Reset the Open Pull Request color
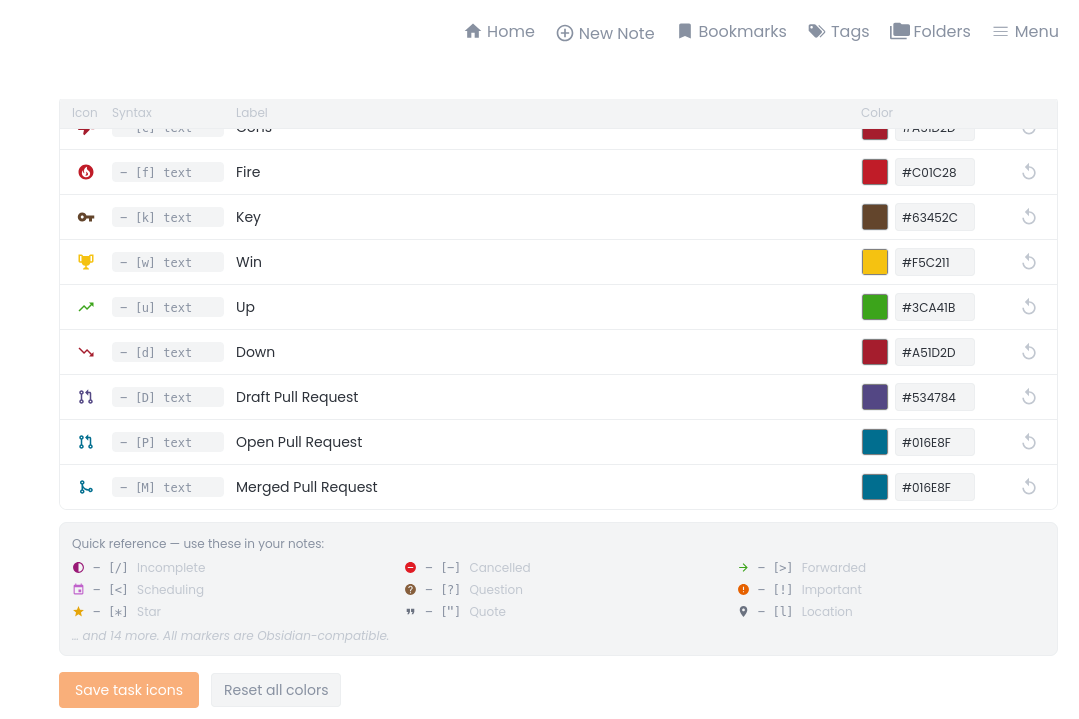 tap(1029, 442)
